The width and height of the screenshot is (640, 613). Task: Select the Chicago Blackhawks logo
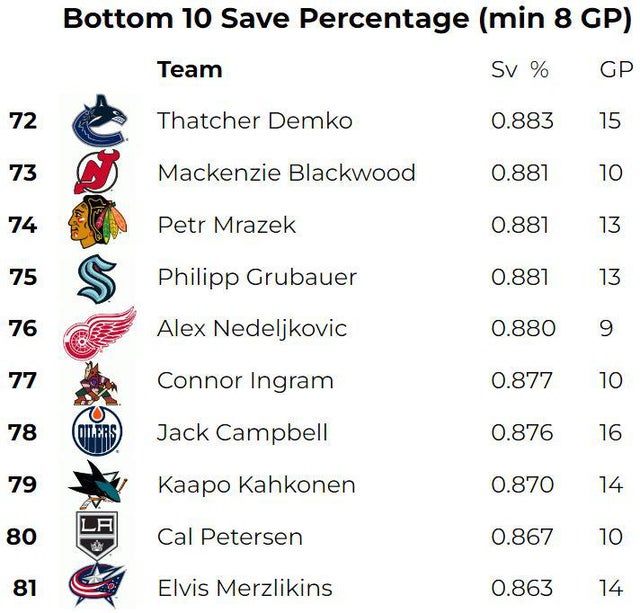(x=98, y=225)
